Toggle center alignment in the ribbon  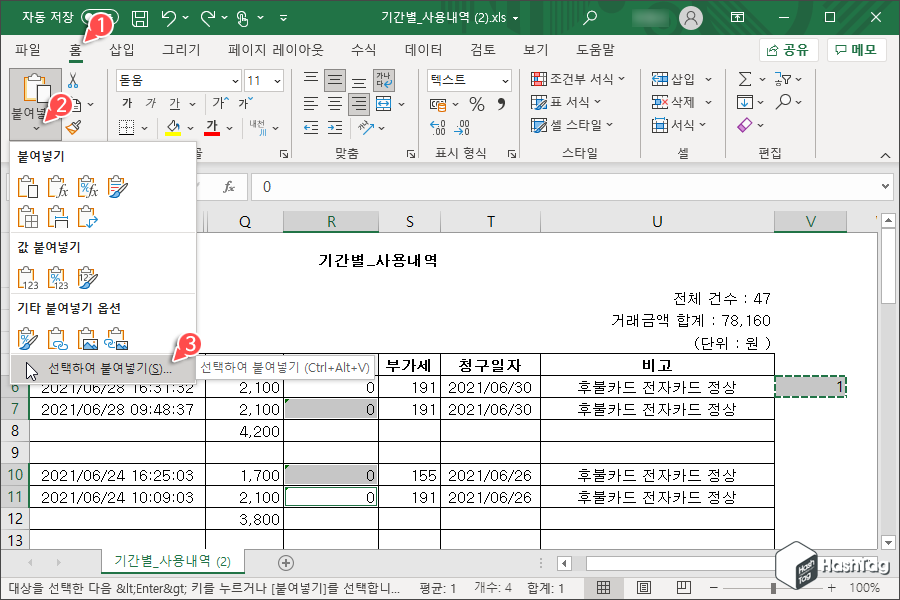point(335,103)
